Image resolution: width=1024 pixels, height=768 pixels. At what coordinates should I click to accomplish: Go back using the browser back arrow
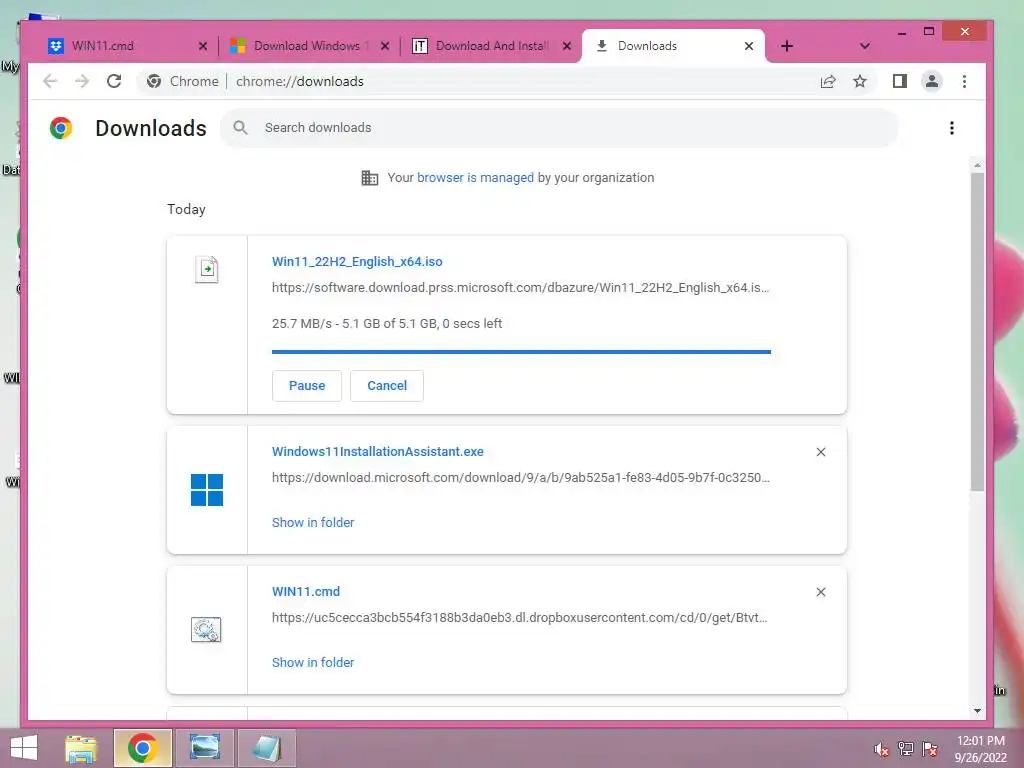pyautogui.click(x=50, y=81)
